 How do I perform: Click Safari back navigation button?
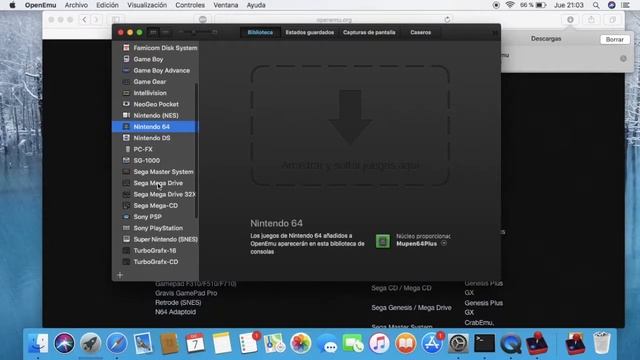pyautogui.click(x=84, y=20)
